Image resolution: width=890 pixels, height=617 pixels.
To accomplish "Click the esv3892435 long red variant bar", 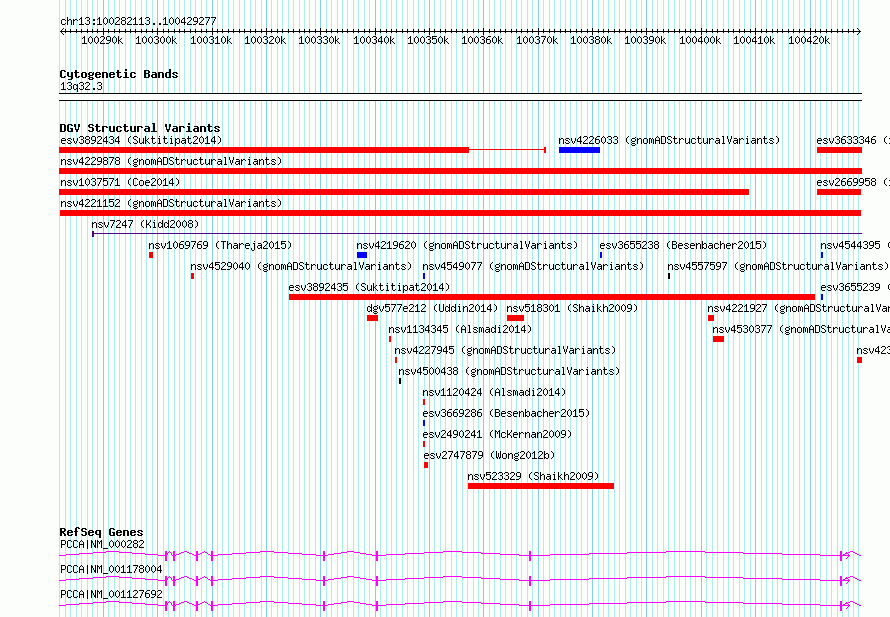I will 552,297.
